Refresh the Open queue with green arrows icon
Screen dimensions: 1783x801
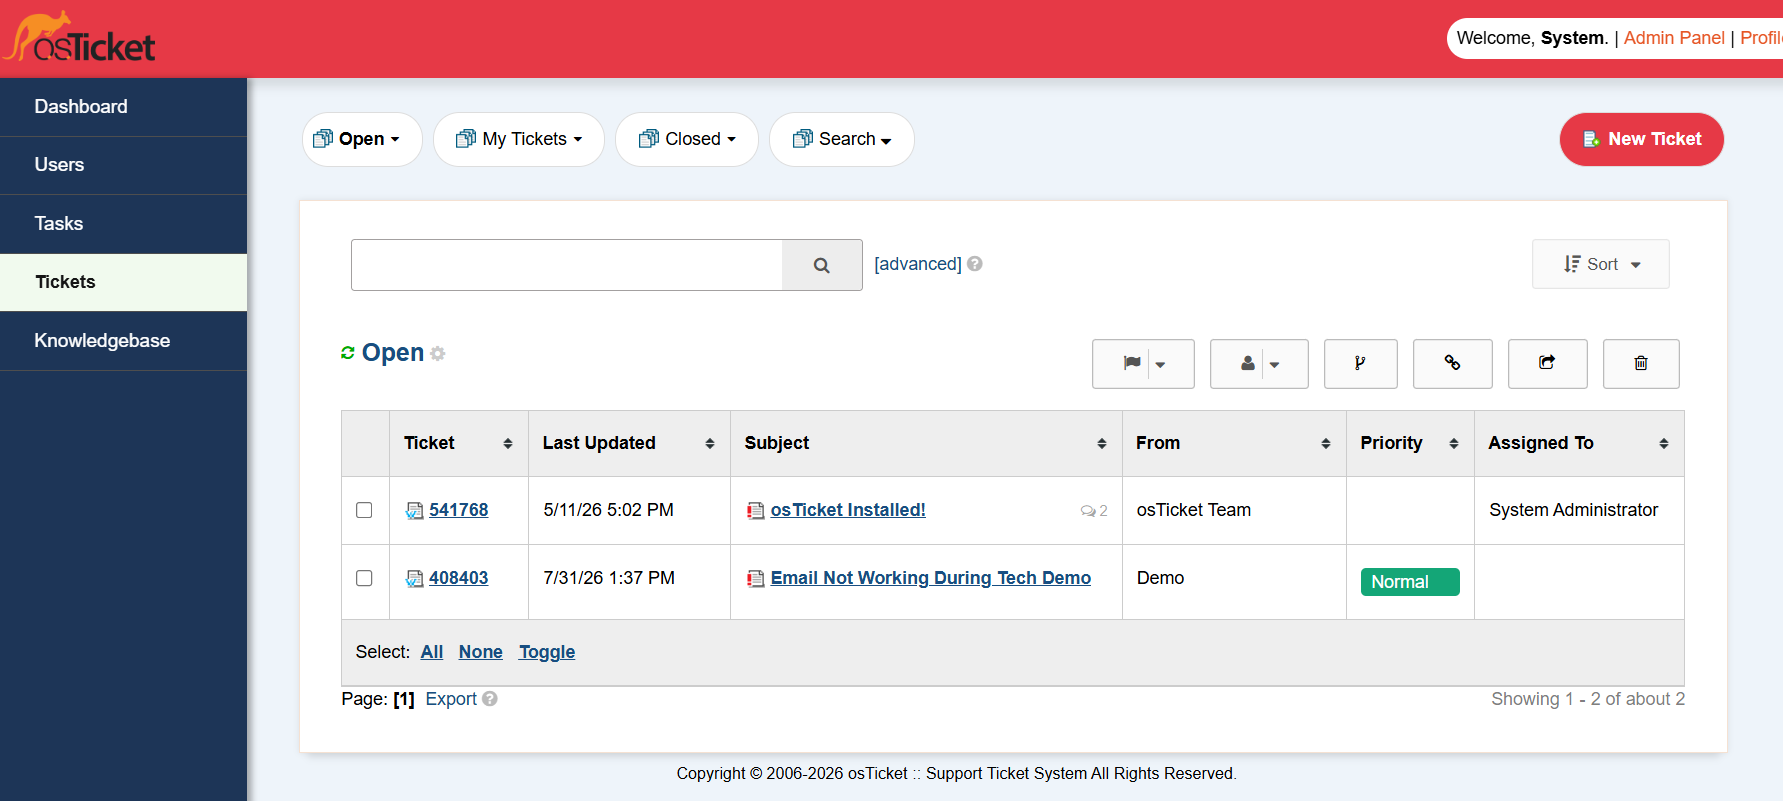(x=348, y=353)
